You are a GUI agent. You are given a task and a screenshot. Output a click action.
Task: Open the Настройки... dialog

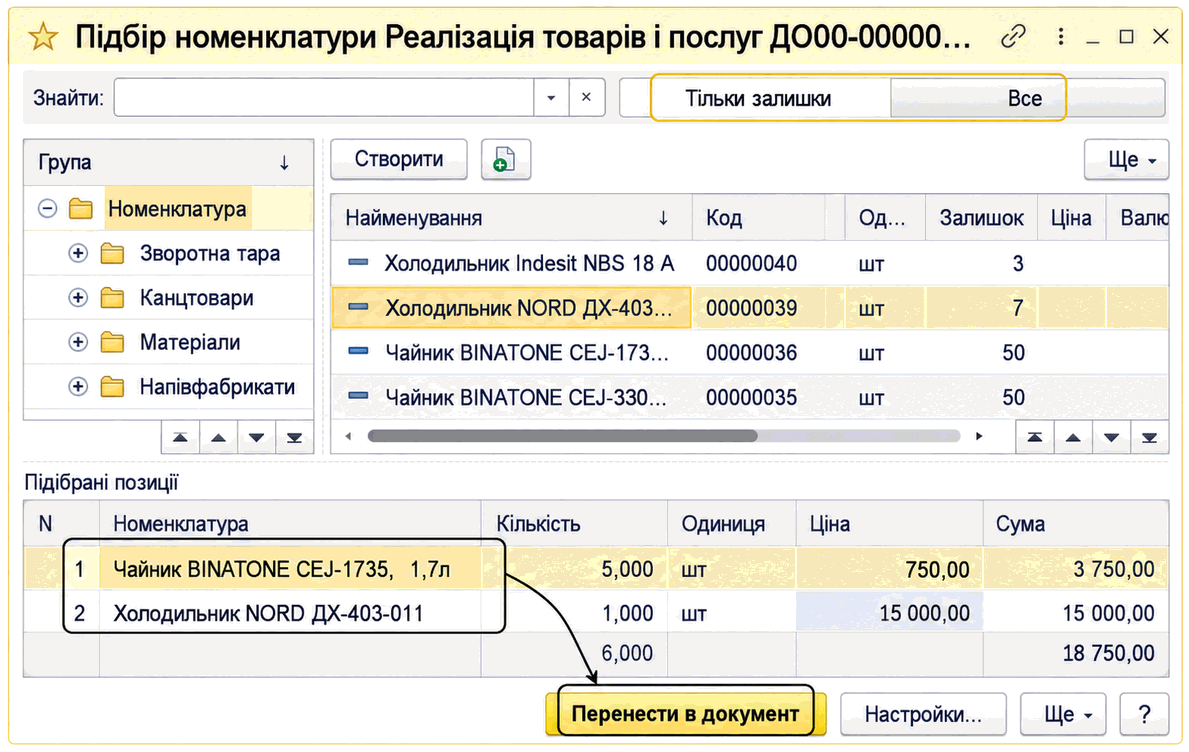tap(923, 714)
